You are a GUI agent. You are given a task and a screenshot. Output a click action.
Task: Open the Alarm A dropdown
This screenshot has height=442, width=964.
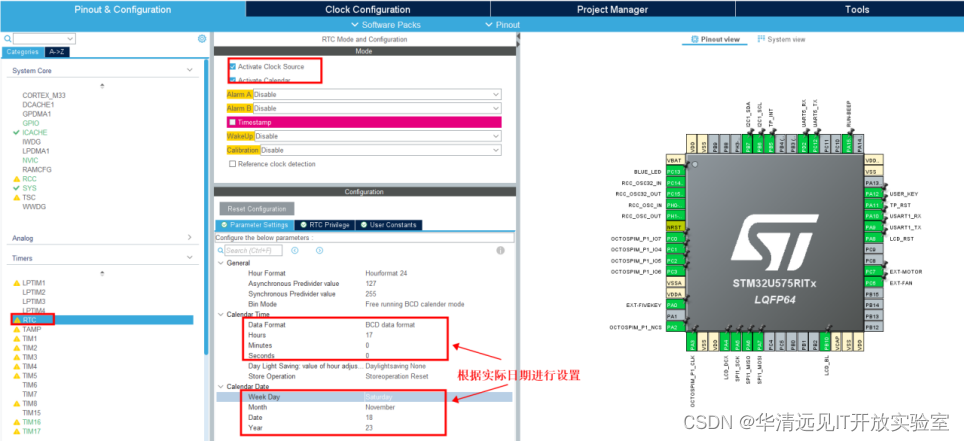point(377,95)
